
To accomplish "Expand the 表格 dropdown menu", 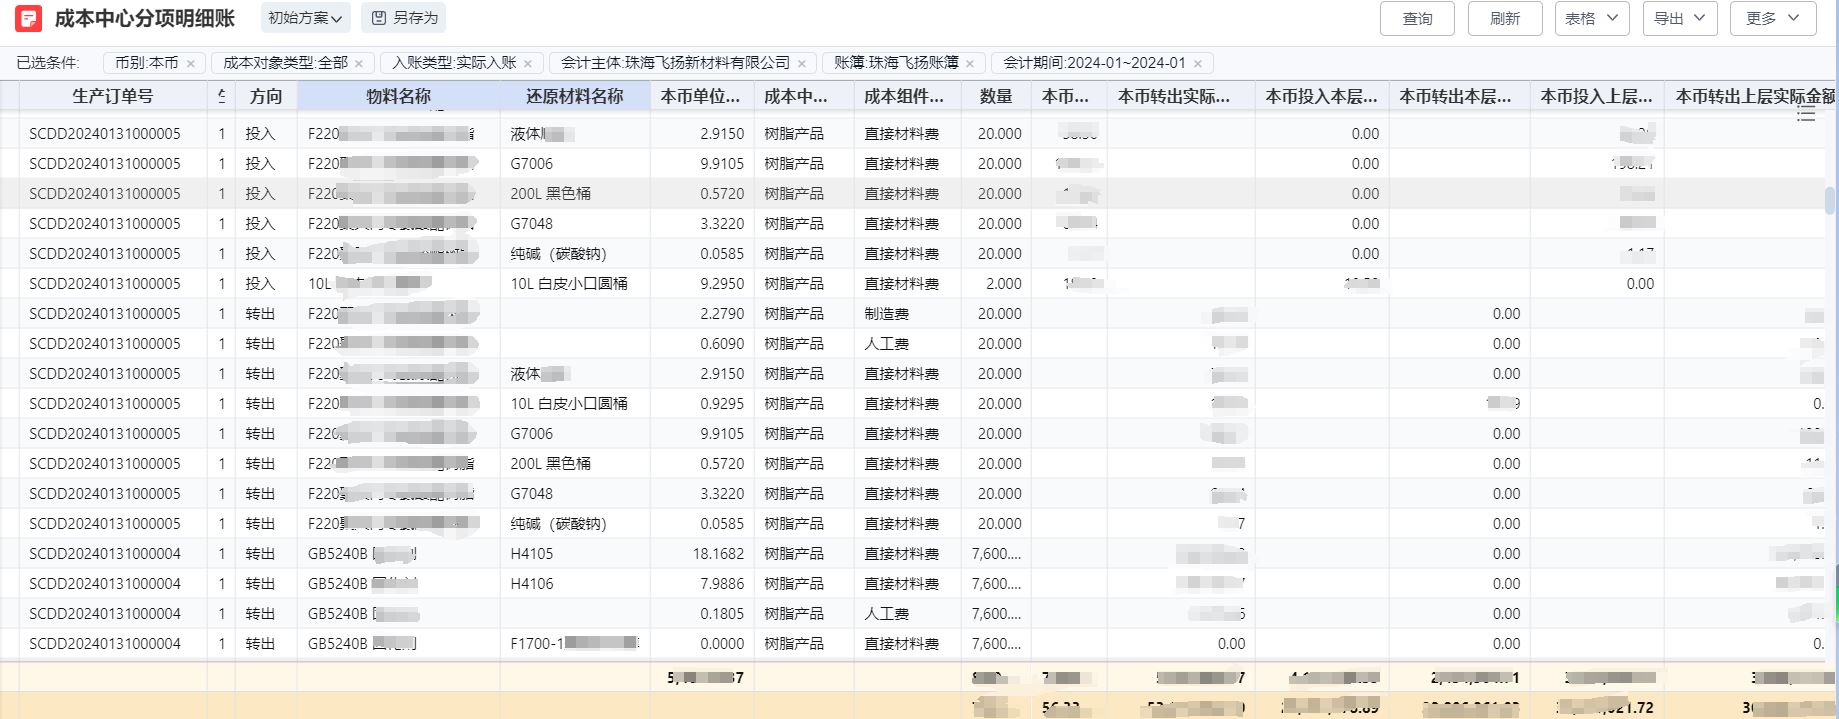I will click(1592, 18).
